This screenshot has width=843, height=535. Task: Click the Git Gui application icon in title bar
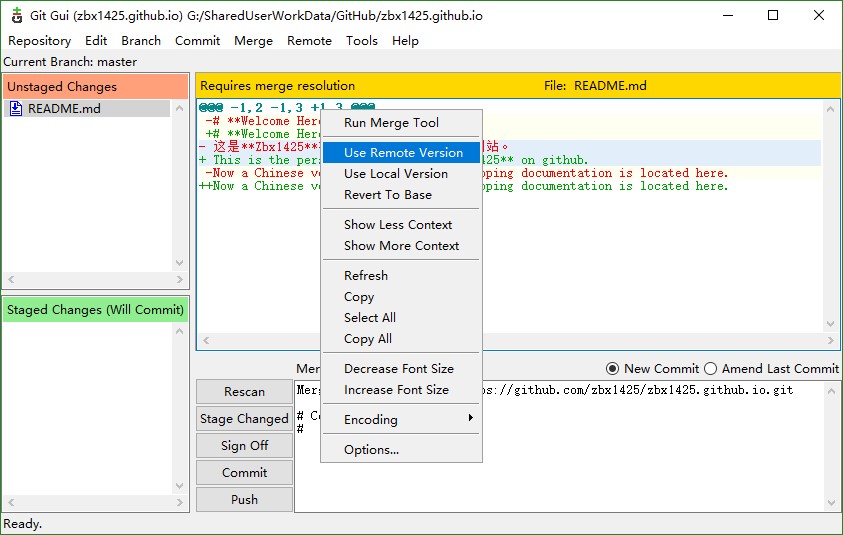(17, 16)
